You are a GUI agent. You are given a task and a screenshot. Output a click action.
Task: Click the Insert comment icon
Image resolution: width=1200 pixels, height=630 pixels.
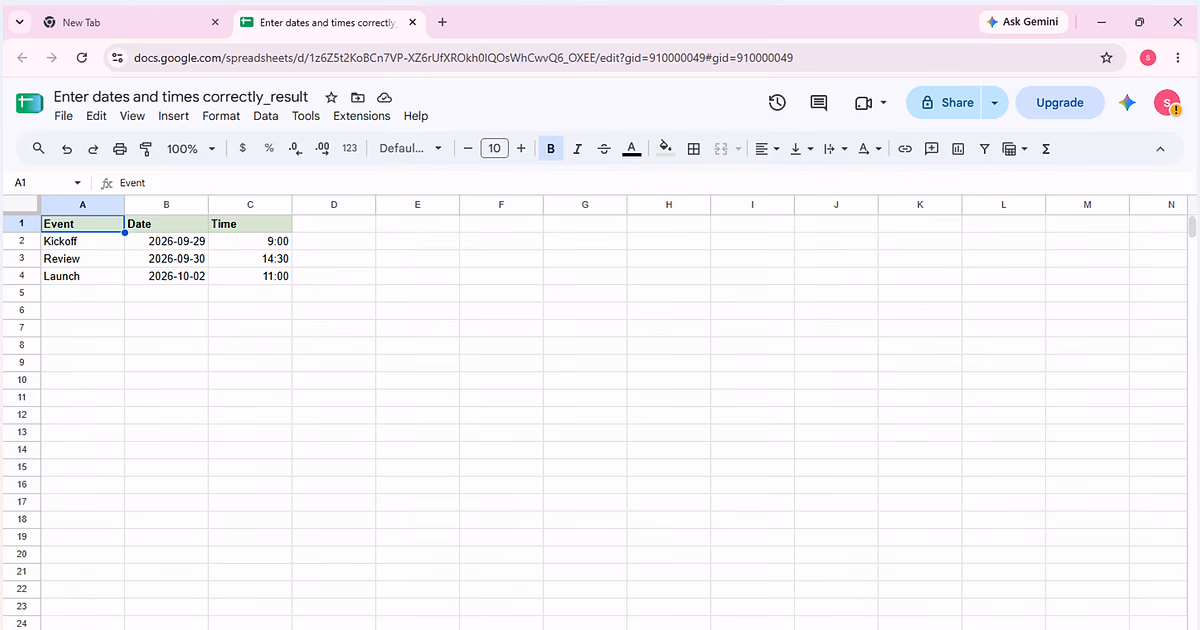pyautogui.click(x=932, y=148)
